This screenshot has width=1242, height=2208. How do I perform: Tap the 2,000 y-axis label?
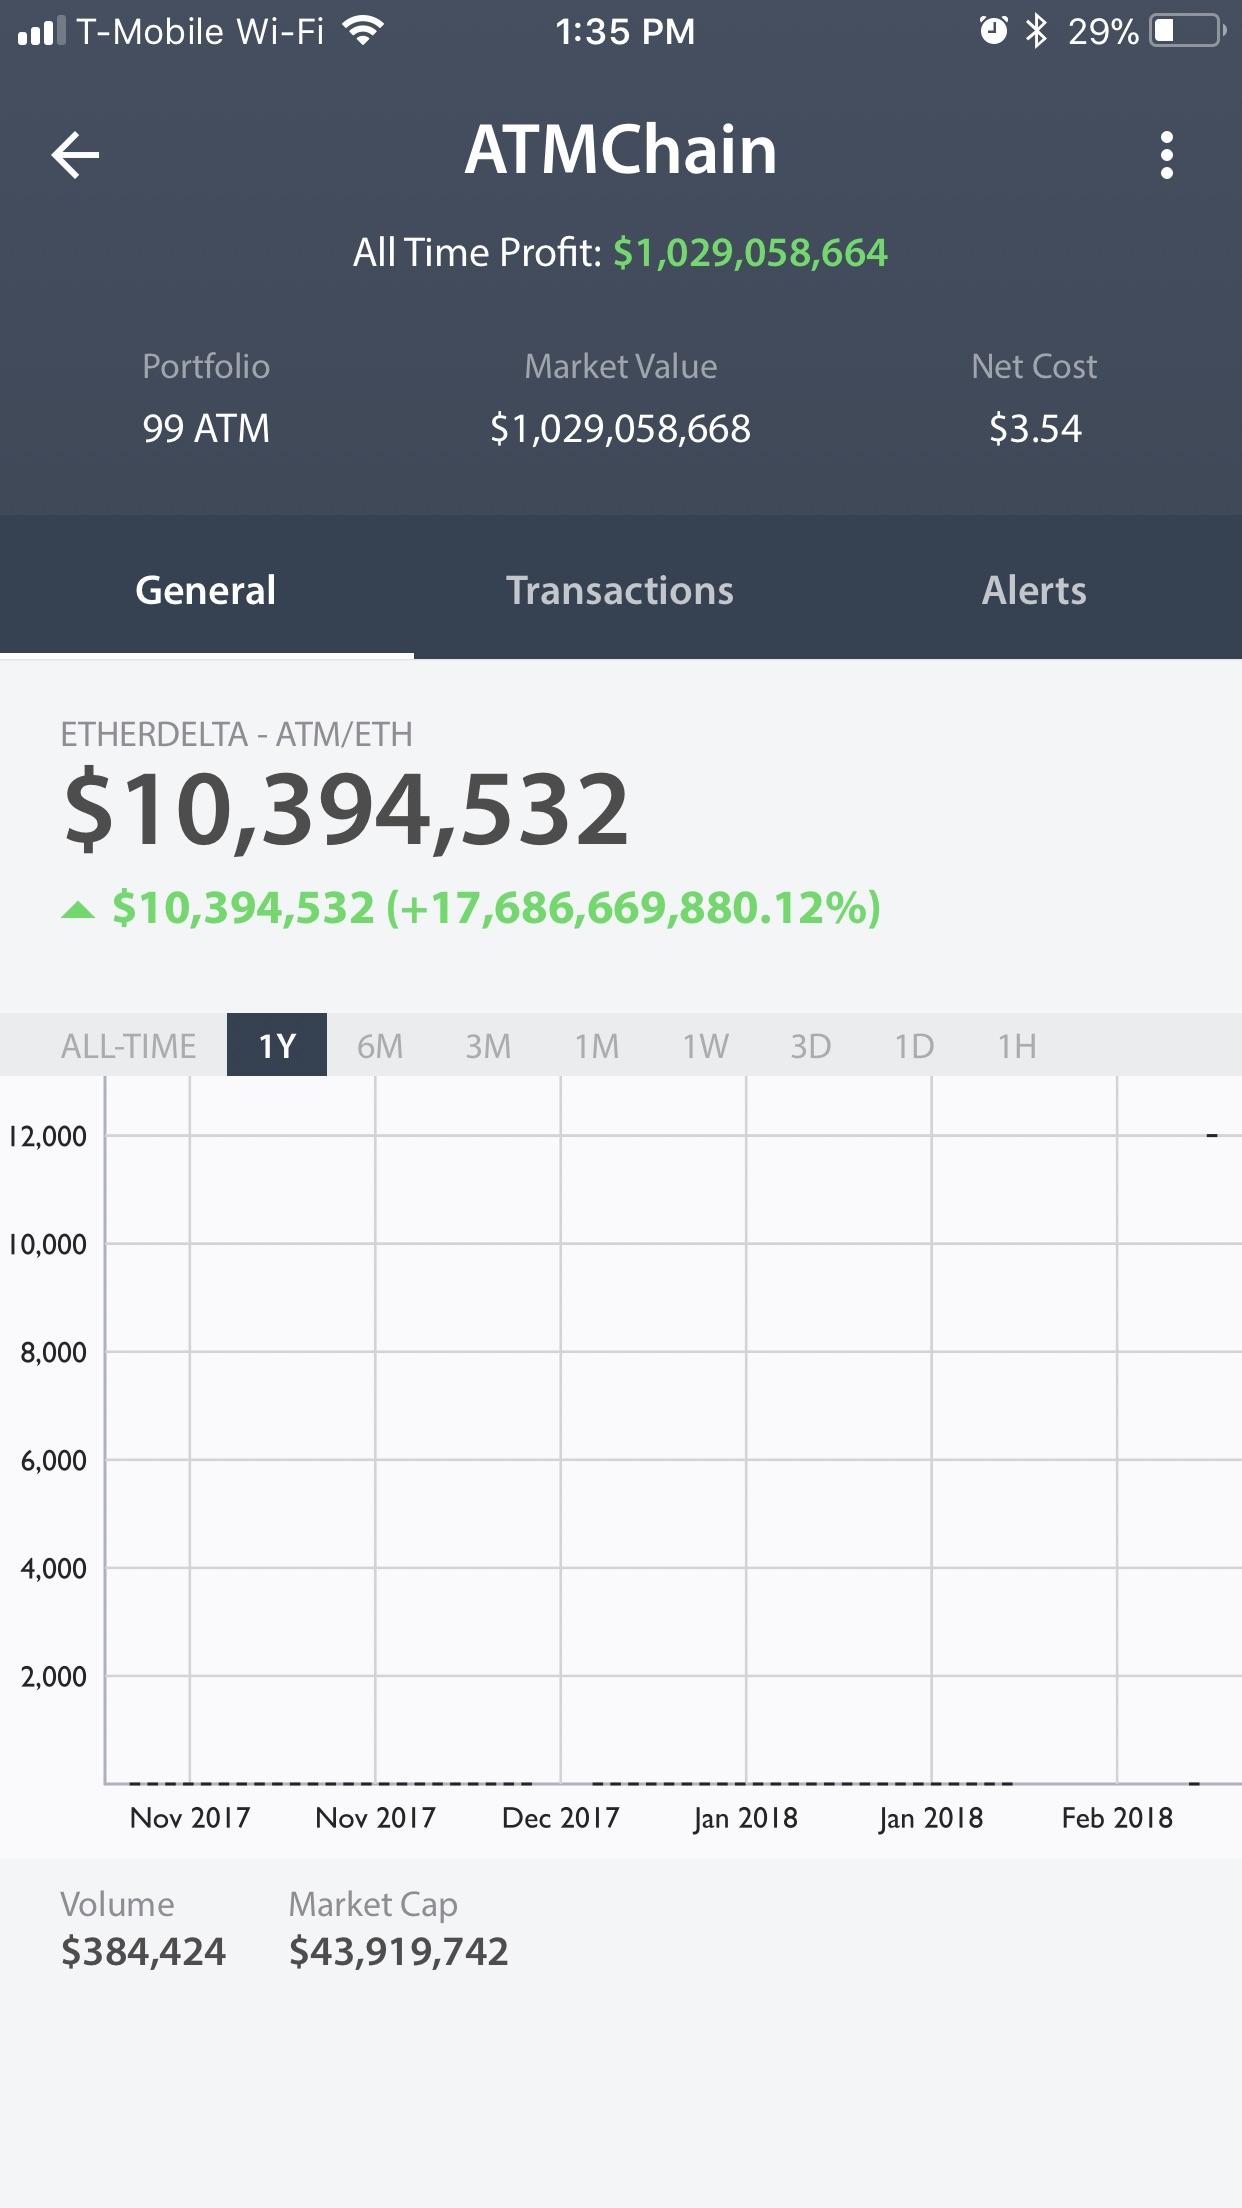(53, 1676)
